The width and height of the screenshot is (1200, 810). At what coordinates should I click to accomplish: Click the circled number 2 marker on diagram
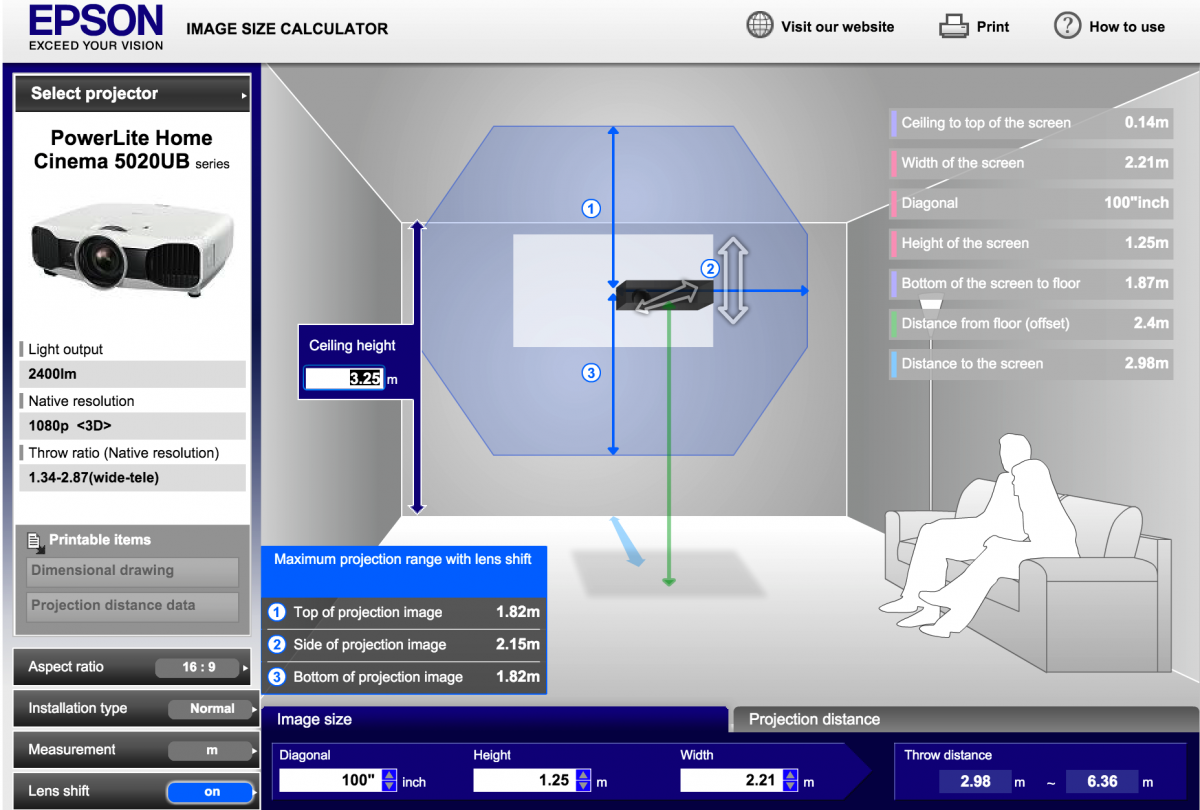(709, 268)
